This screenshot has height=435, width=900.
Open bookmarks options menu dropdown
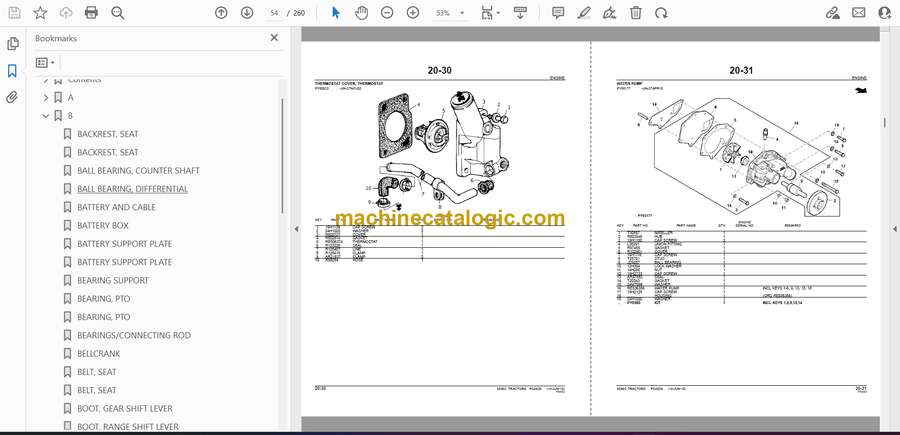tap(45, 62)
